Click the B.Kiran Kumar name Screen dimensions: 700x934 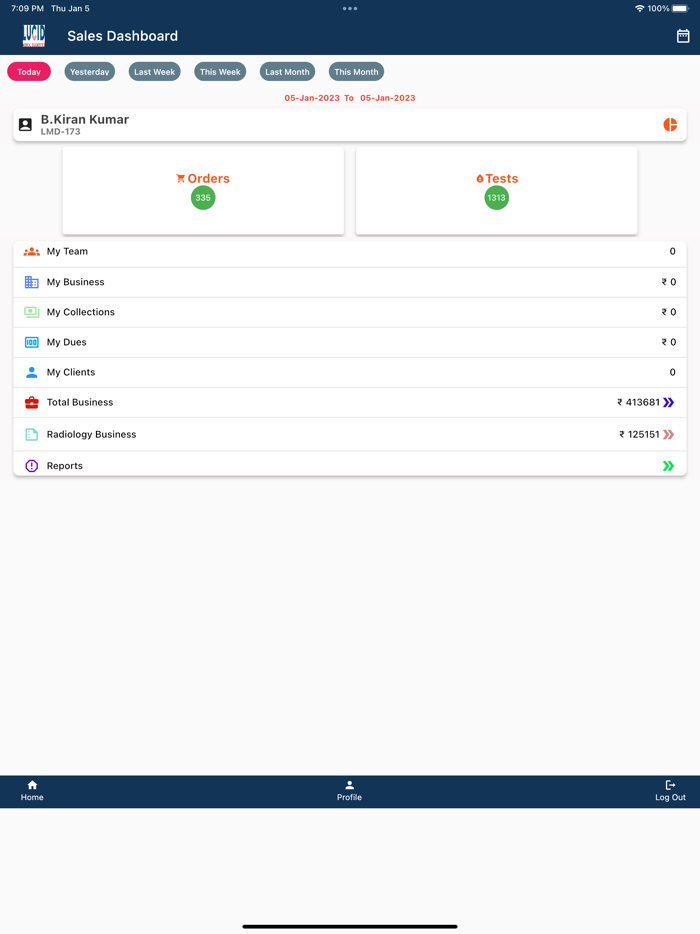(85, 119)
